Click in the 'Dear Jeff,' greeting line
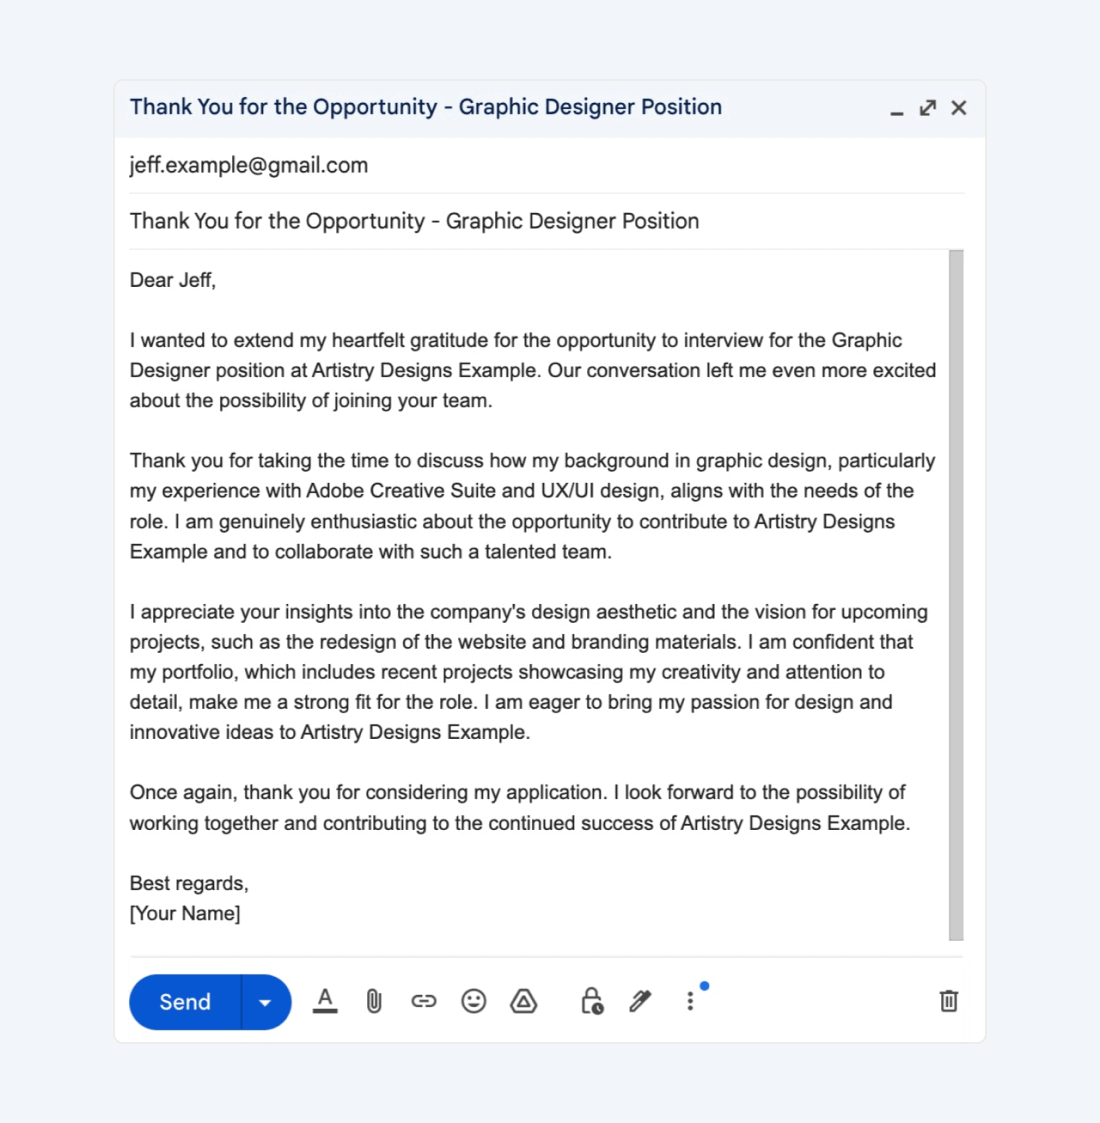The height and width of the screenshot is (1123, 1100). (x=173, y=280)
